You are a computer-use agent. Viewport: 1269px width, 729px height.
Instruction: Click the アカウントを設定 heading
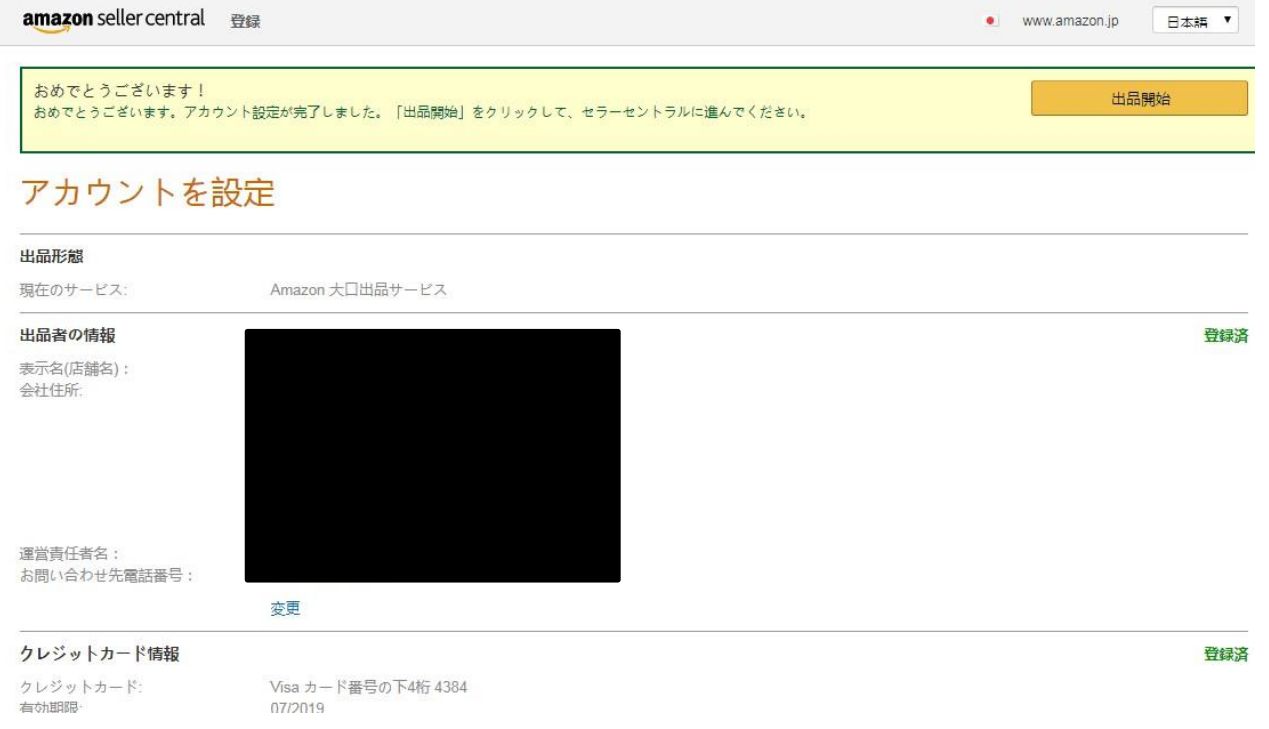[147, 193]
